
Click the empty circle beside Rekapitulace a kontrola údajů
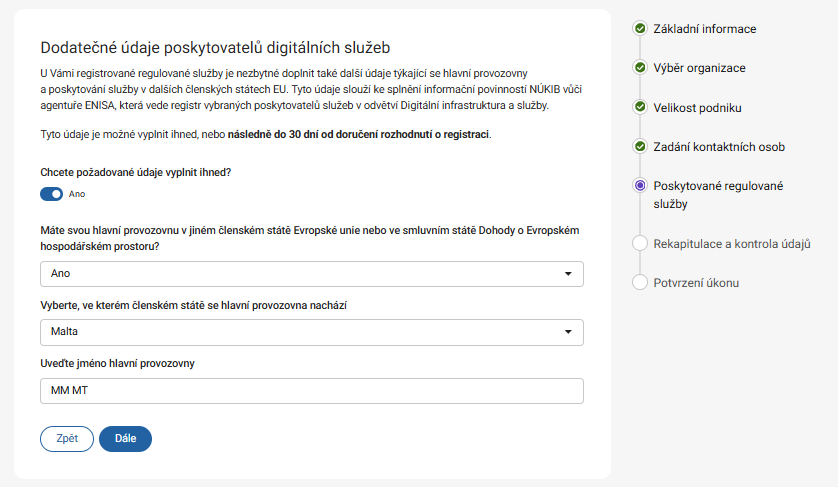click(x=640, y=243)
